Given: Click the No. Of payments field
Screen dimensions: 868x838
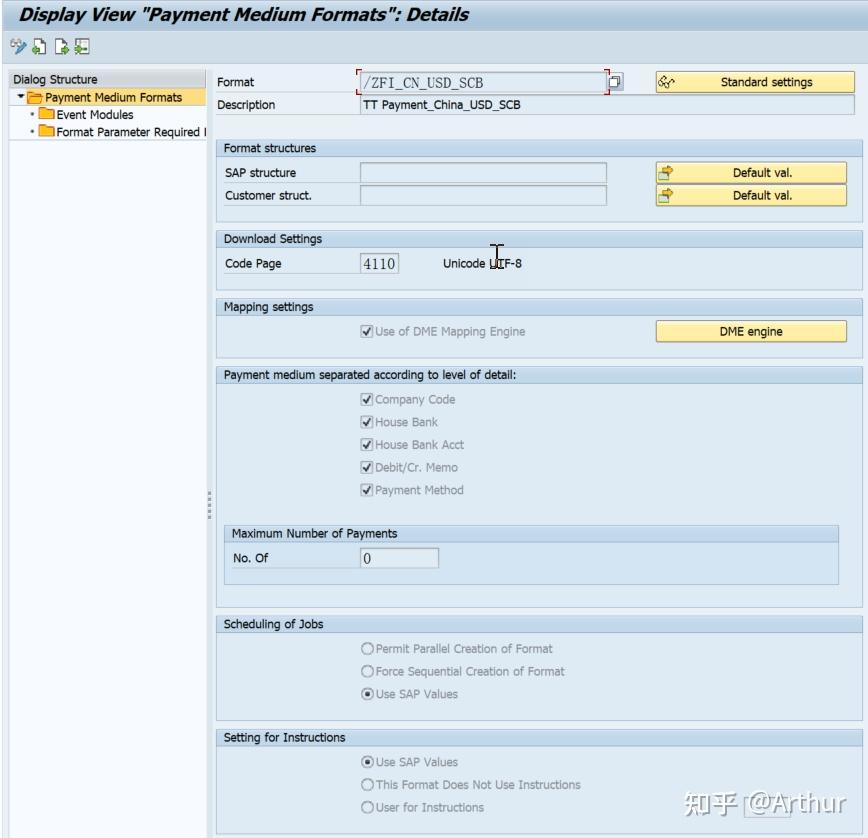Looking at the screenshot, I should pyautogui.click(x=400, y=557).
